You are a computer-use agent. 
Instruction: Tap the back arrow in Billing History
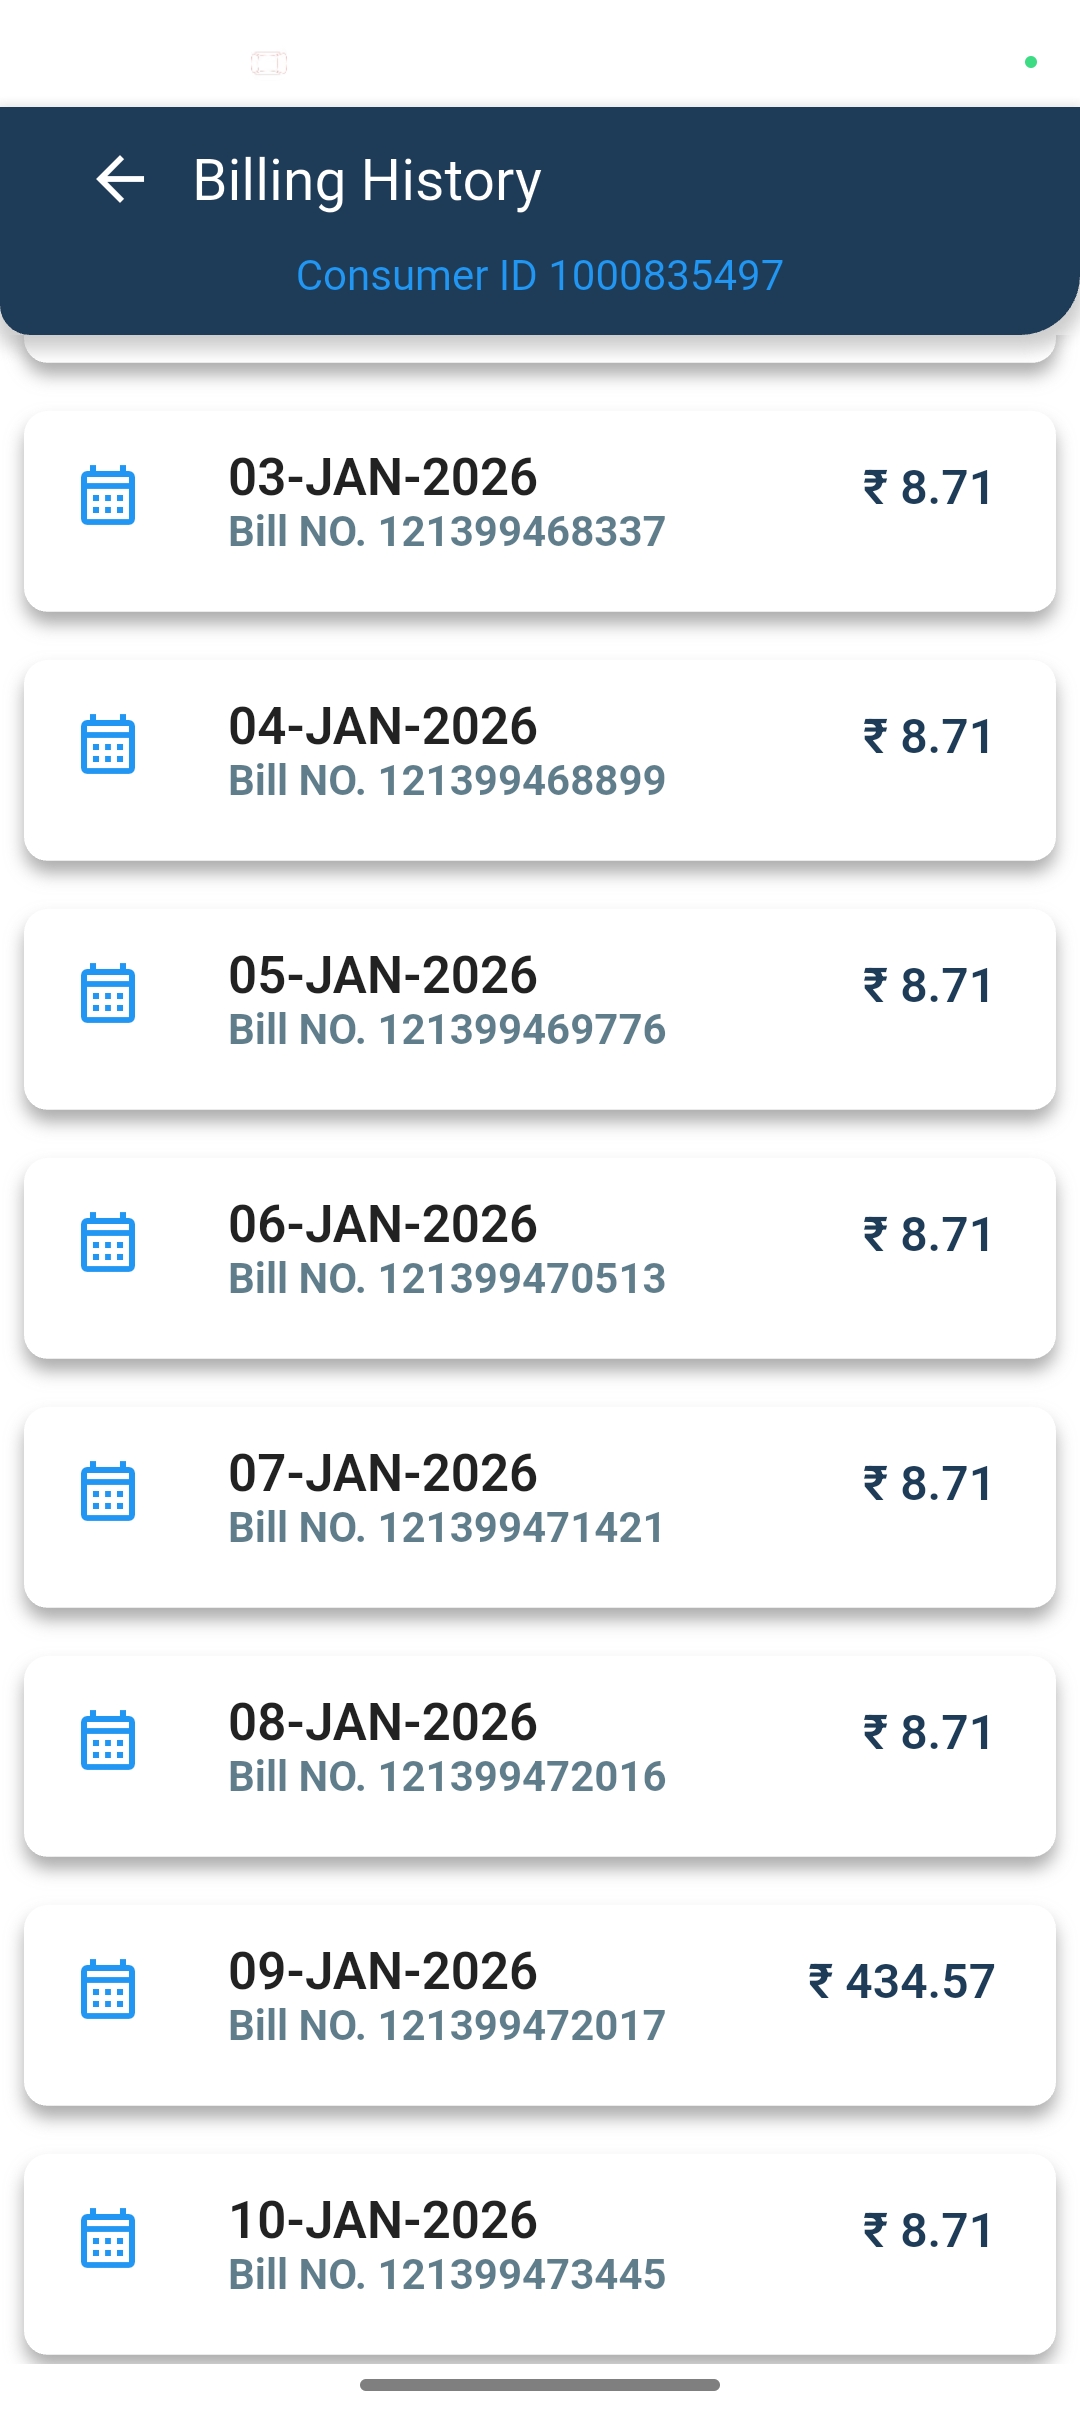[x=120, y=180]
